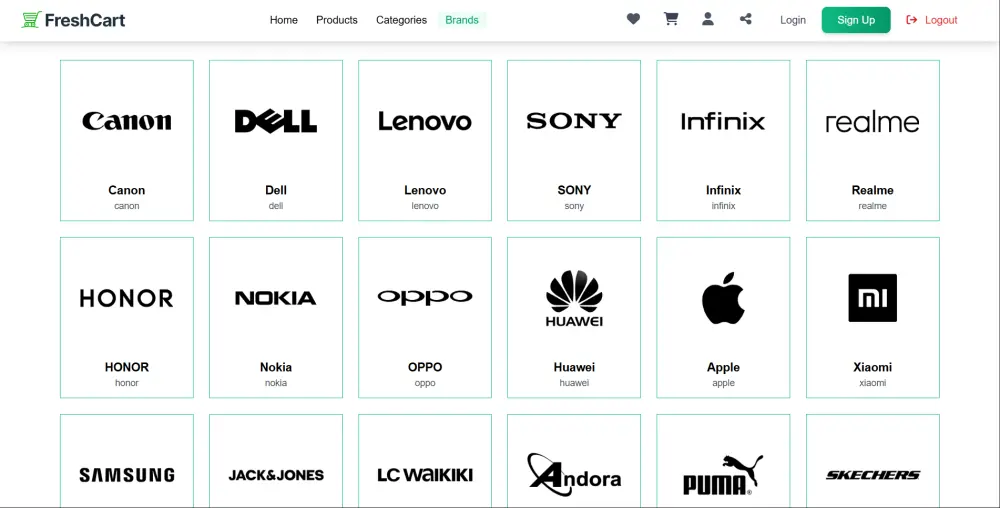Choose the Samsung brand card
This screenshot has height=508, width=1000.
[x=127, y=461]
